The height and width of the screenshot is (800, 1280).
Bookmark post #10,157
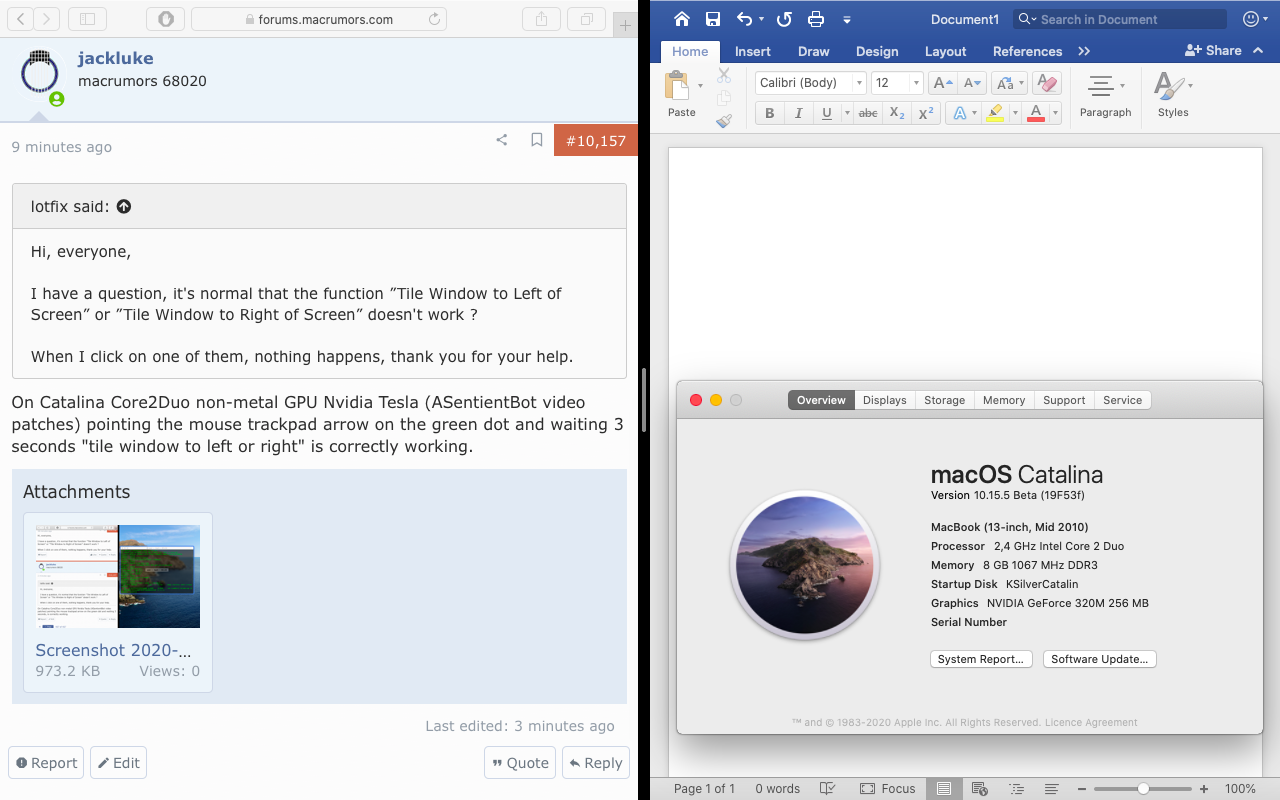536,140
